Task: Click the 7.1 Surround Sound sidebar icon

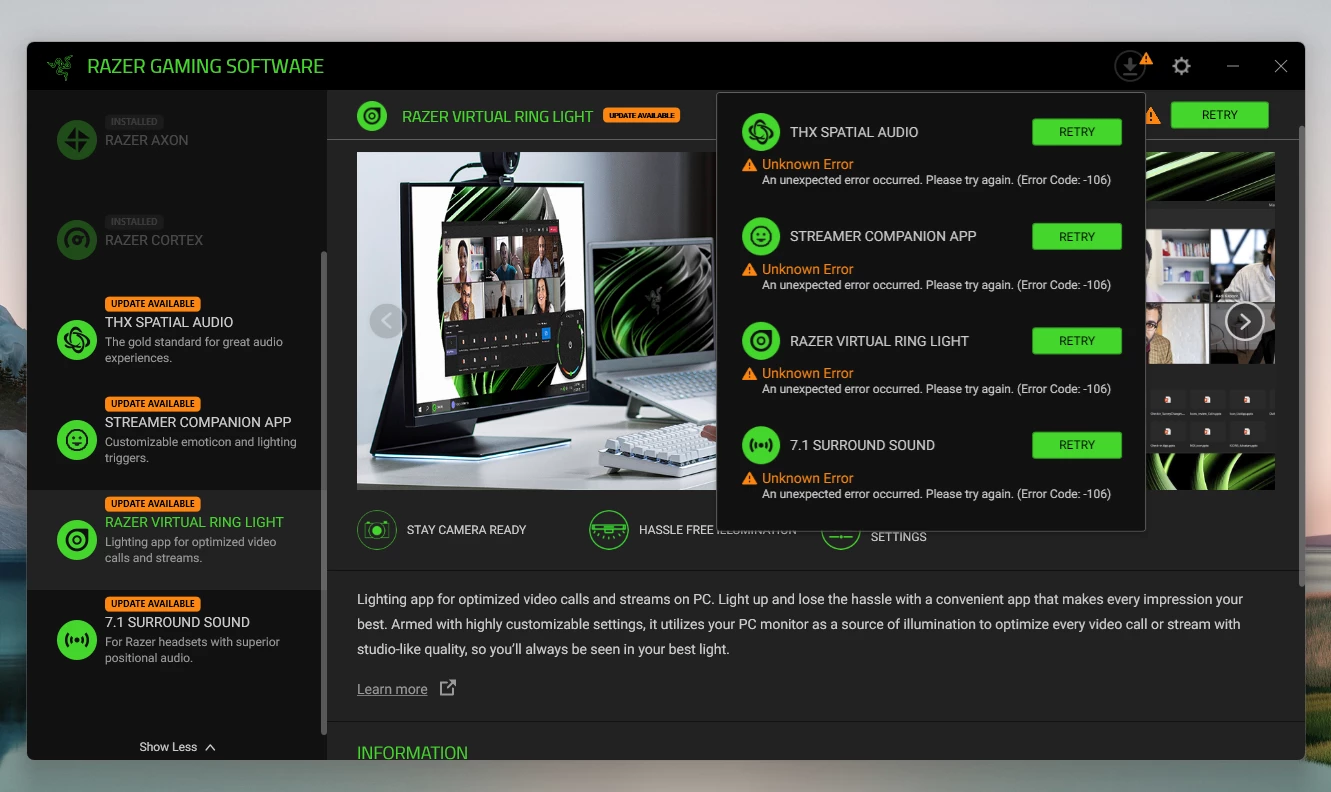Action: [x=77, y=640]
